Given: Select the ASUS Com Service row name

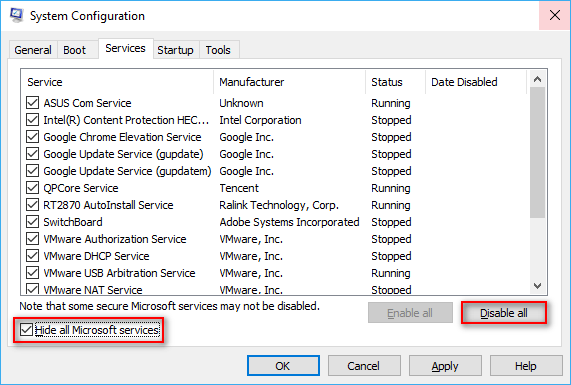Looking at the screenshot, I should (x=87, y=103).
